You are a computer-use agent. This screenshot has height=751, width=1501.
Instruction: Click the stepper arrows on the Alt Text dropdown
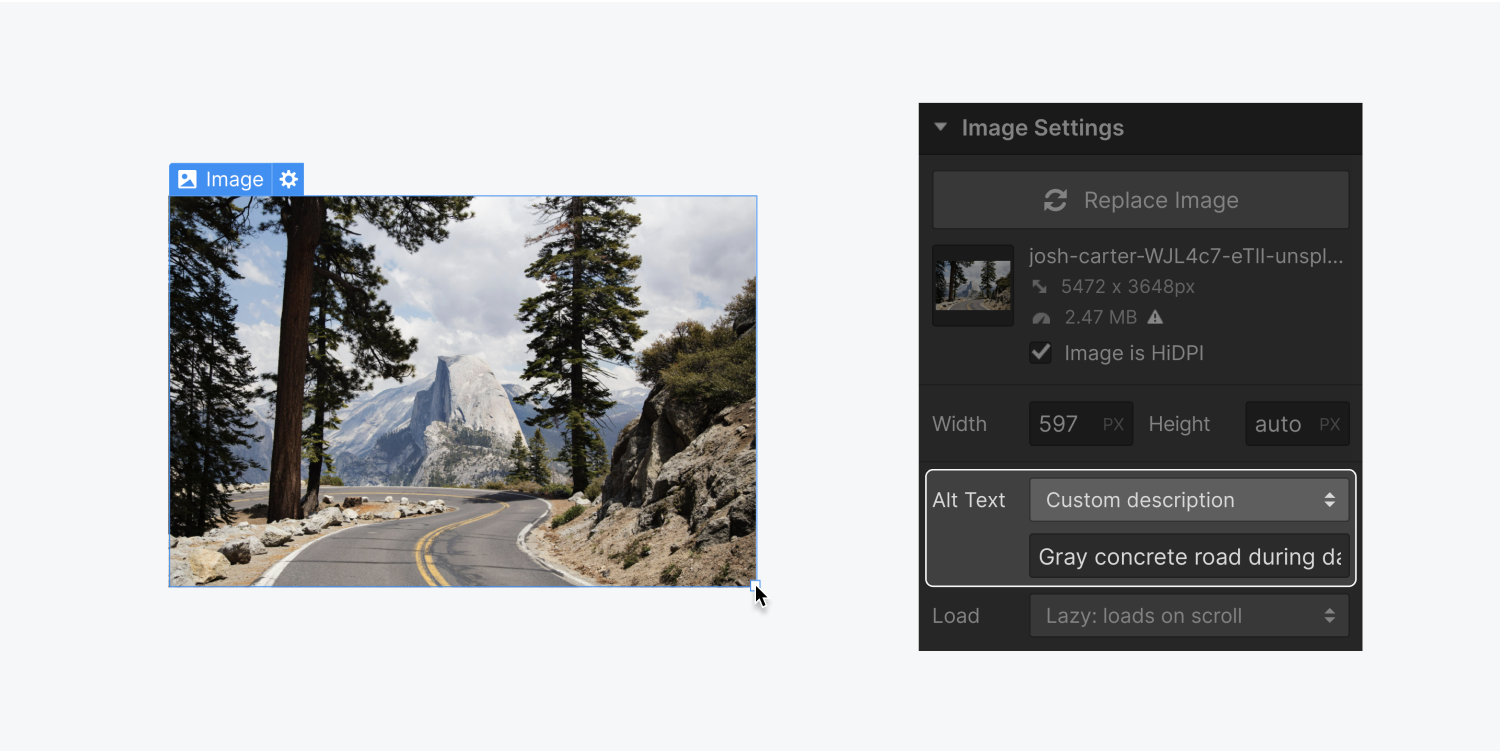1330,499
